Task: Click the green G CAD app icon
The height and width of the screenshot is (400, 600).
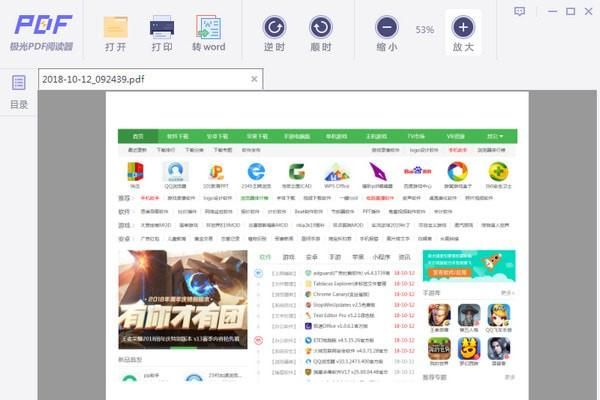Action: (297, 171)
